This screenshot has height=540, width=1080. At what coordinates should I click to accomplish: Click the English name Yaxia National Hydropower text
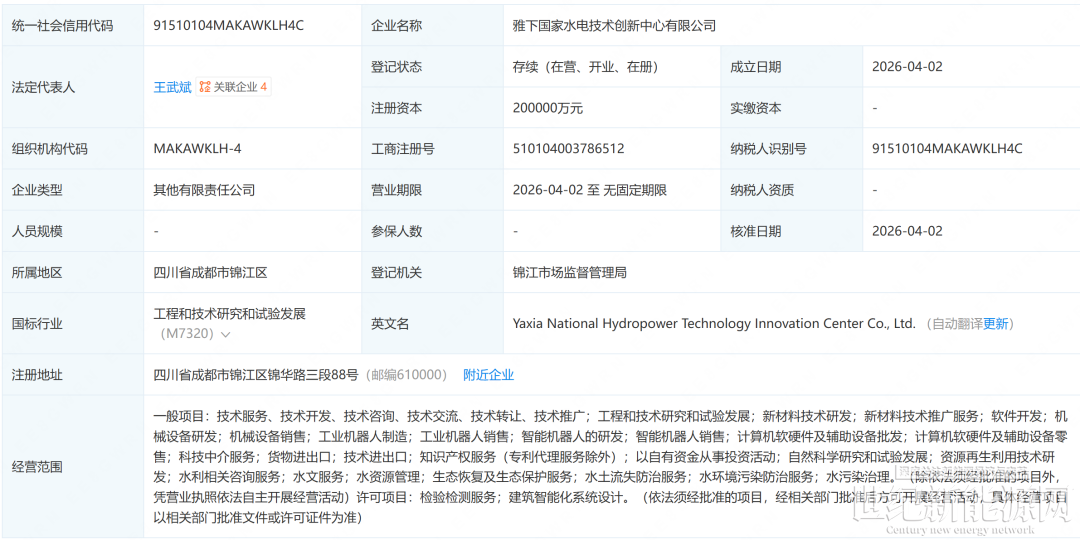[x=713, y=324]
